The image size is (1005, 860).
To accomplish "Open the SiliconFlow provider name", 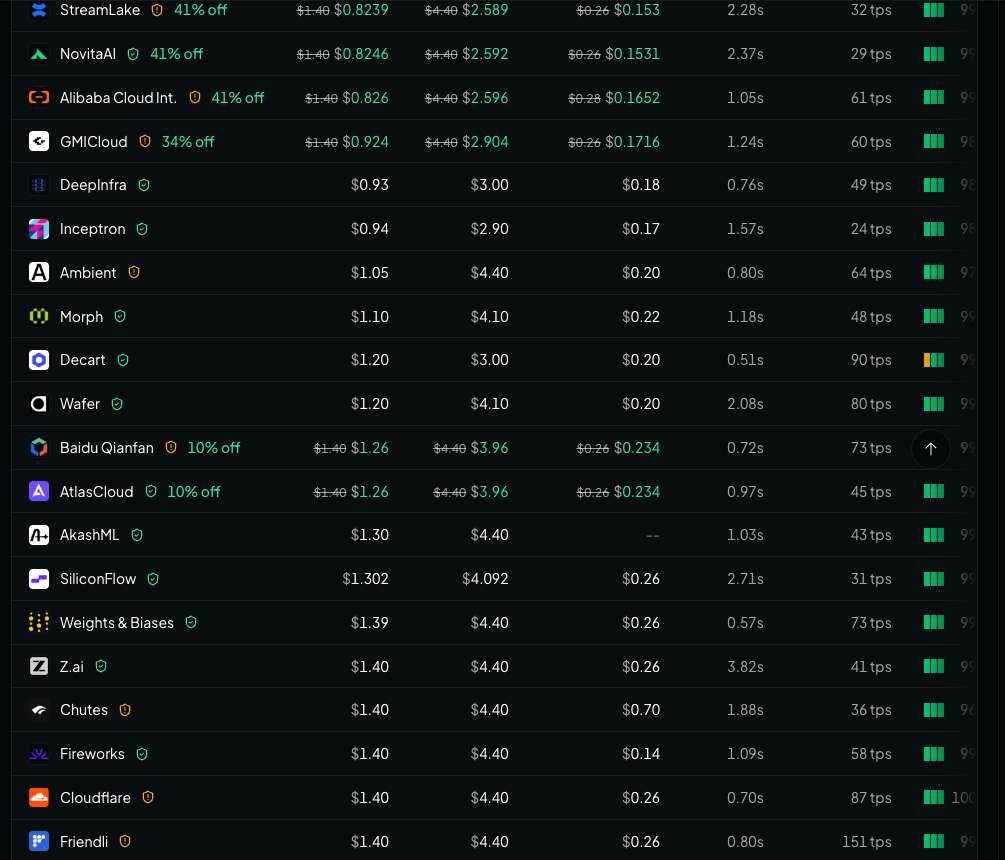I will tap(98, 579).
